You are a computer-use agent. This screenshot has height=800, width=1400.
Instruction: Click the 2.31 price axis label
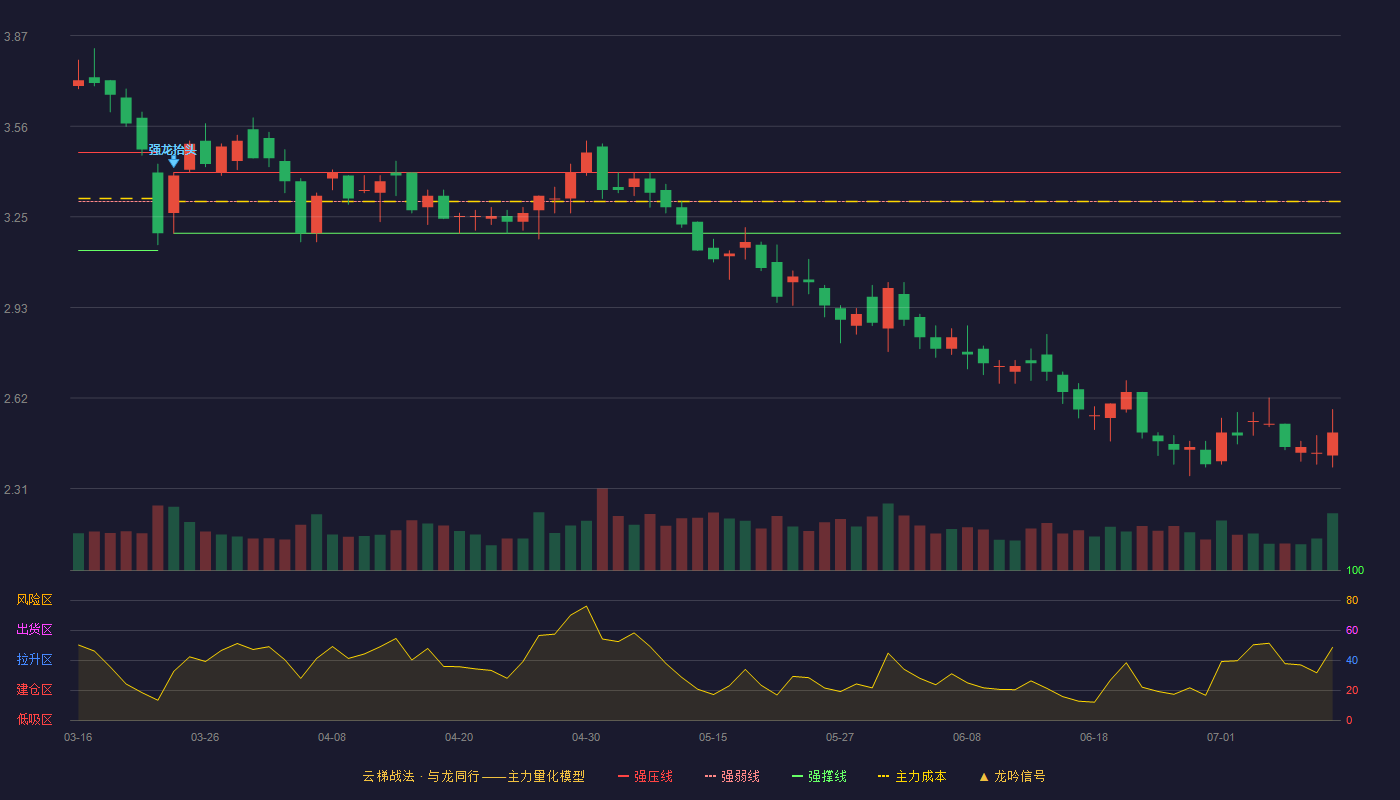click(16, 490)
